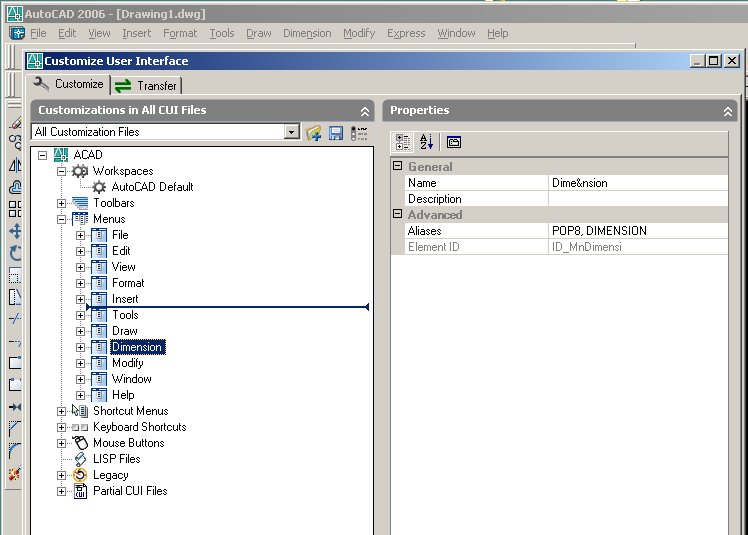Click the Property Pages icon
This screenshot has height=535, width=748.
[x=454, y=142]
